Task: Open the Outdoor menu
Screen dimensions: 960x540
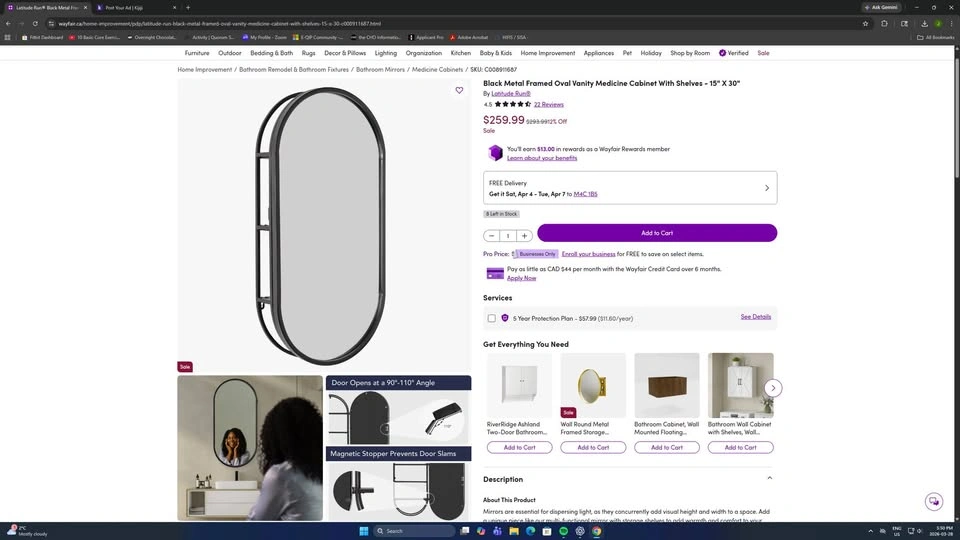Action: 230,53
